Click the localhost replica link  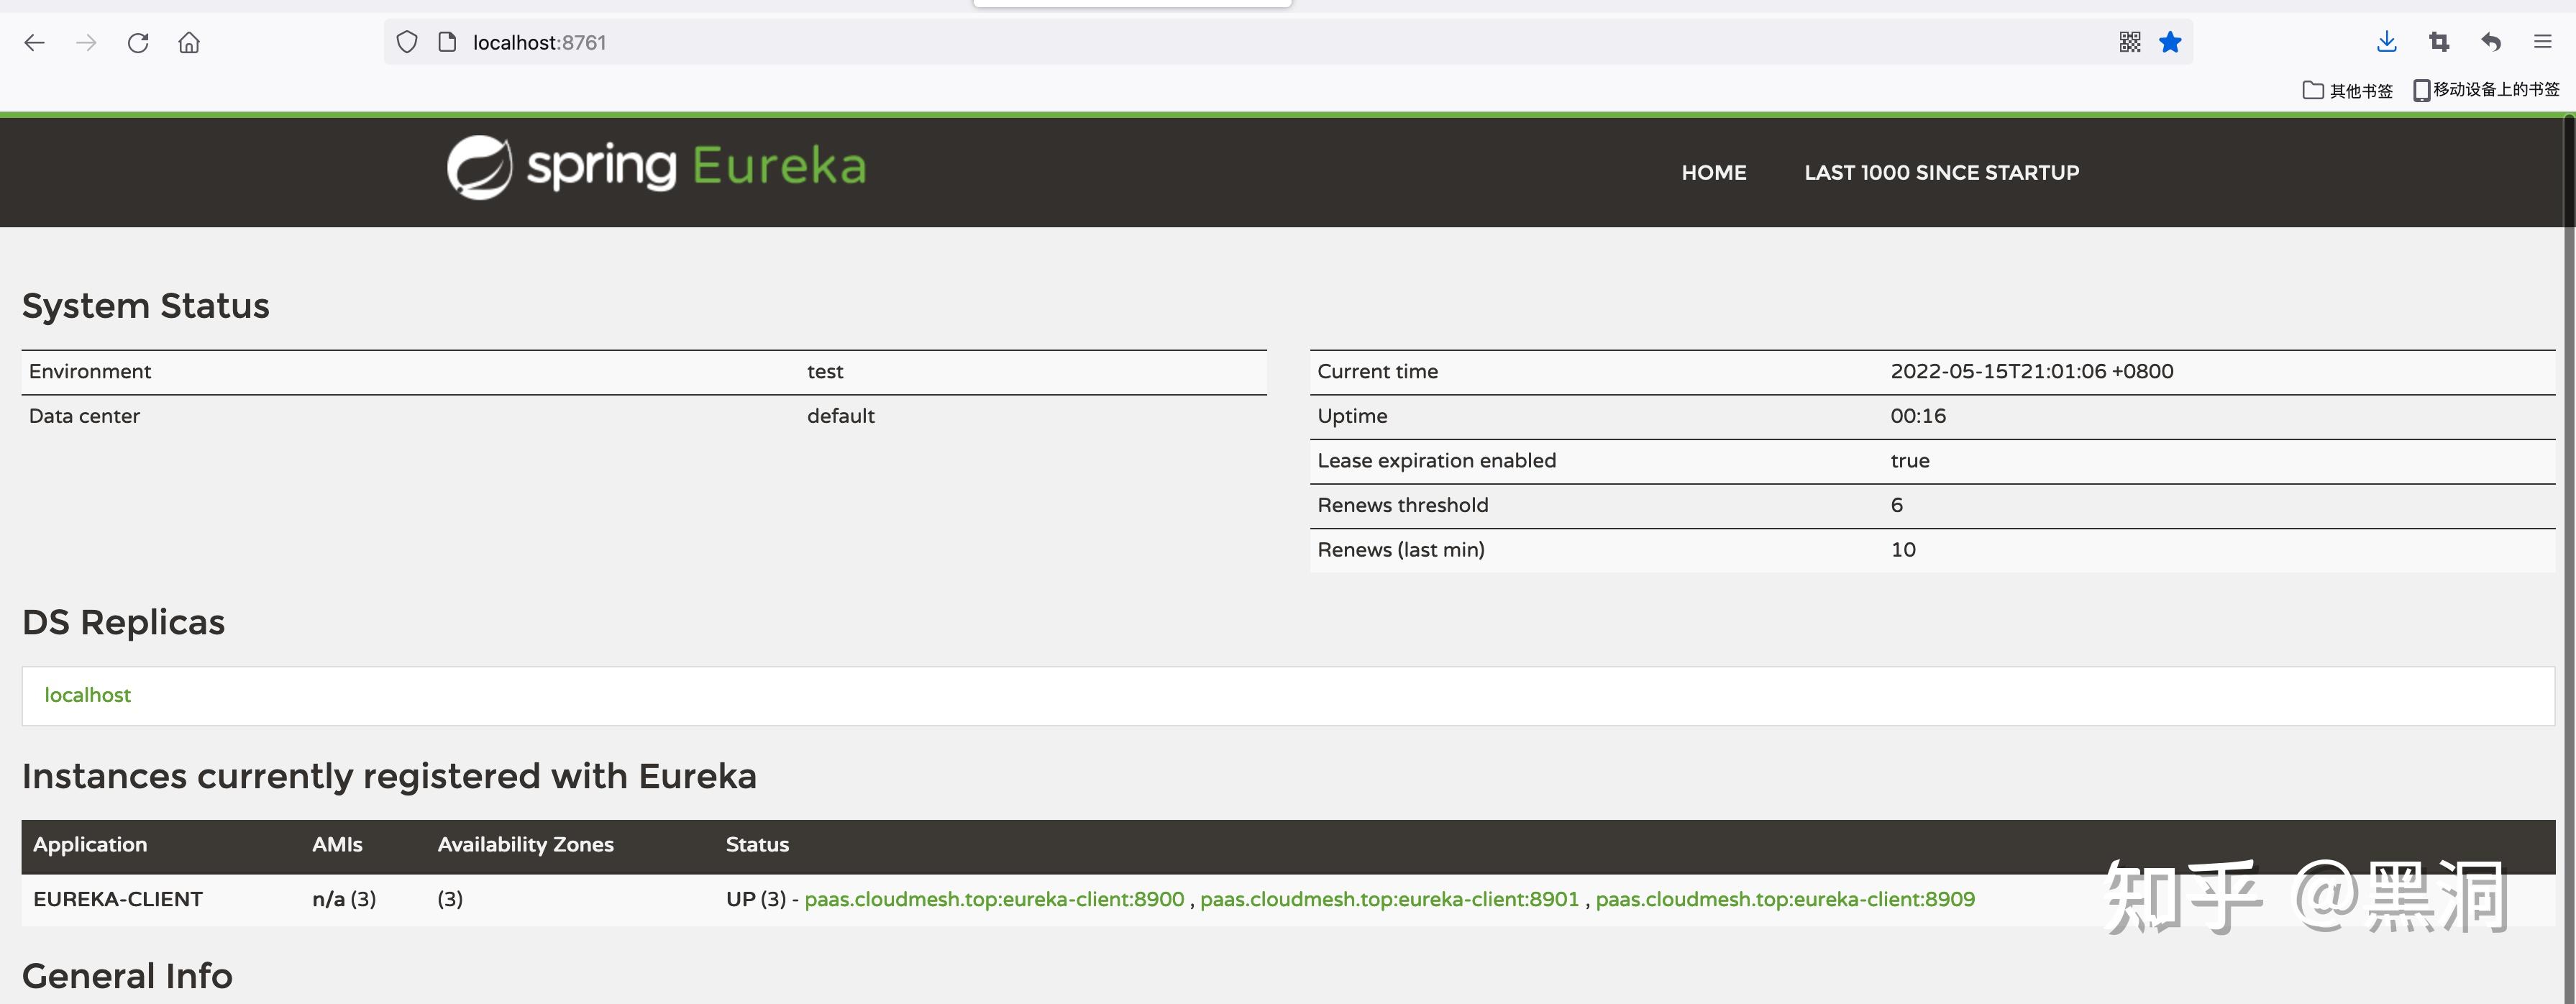pyautogui.click(x=87, y=695)
